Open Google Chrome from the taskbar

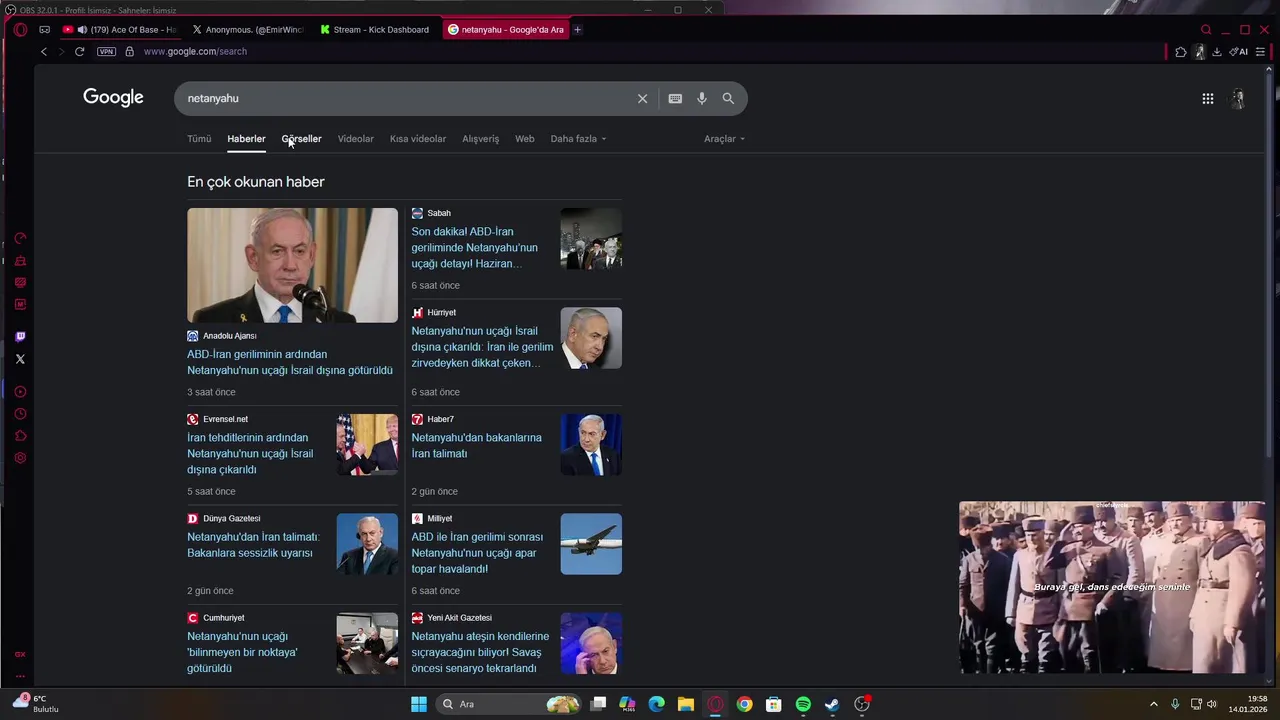(744, 704)
